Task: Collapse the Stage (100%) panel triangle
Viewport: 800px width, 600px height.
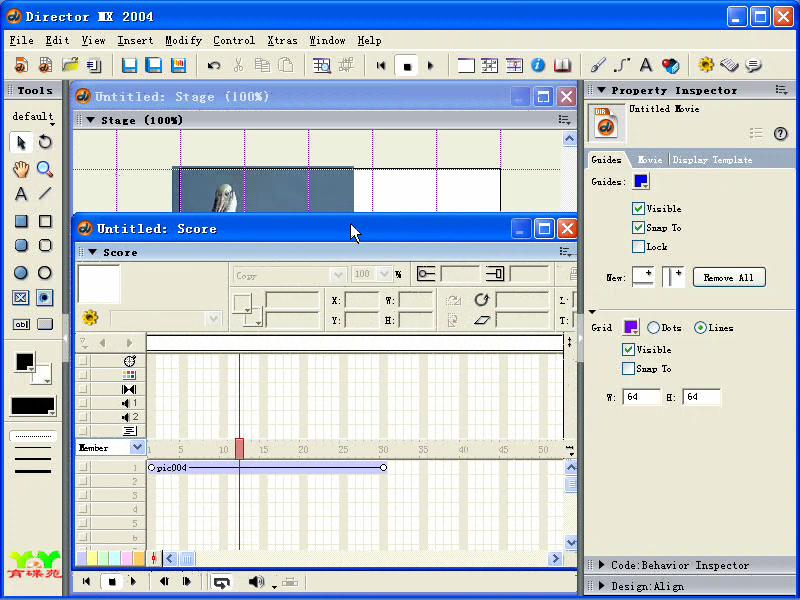Action: point(91,120)
